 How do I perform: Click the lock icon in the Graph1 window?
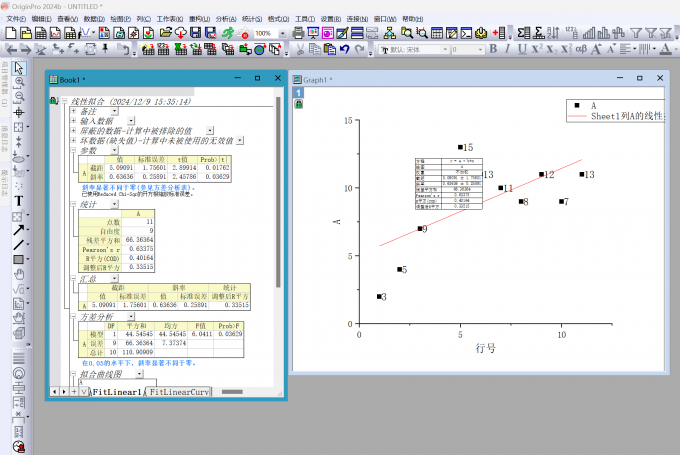[x=298, y=104]
